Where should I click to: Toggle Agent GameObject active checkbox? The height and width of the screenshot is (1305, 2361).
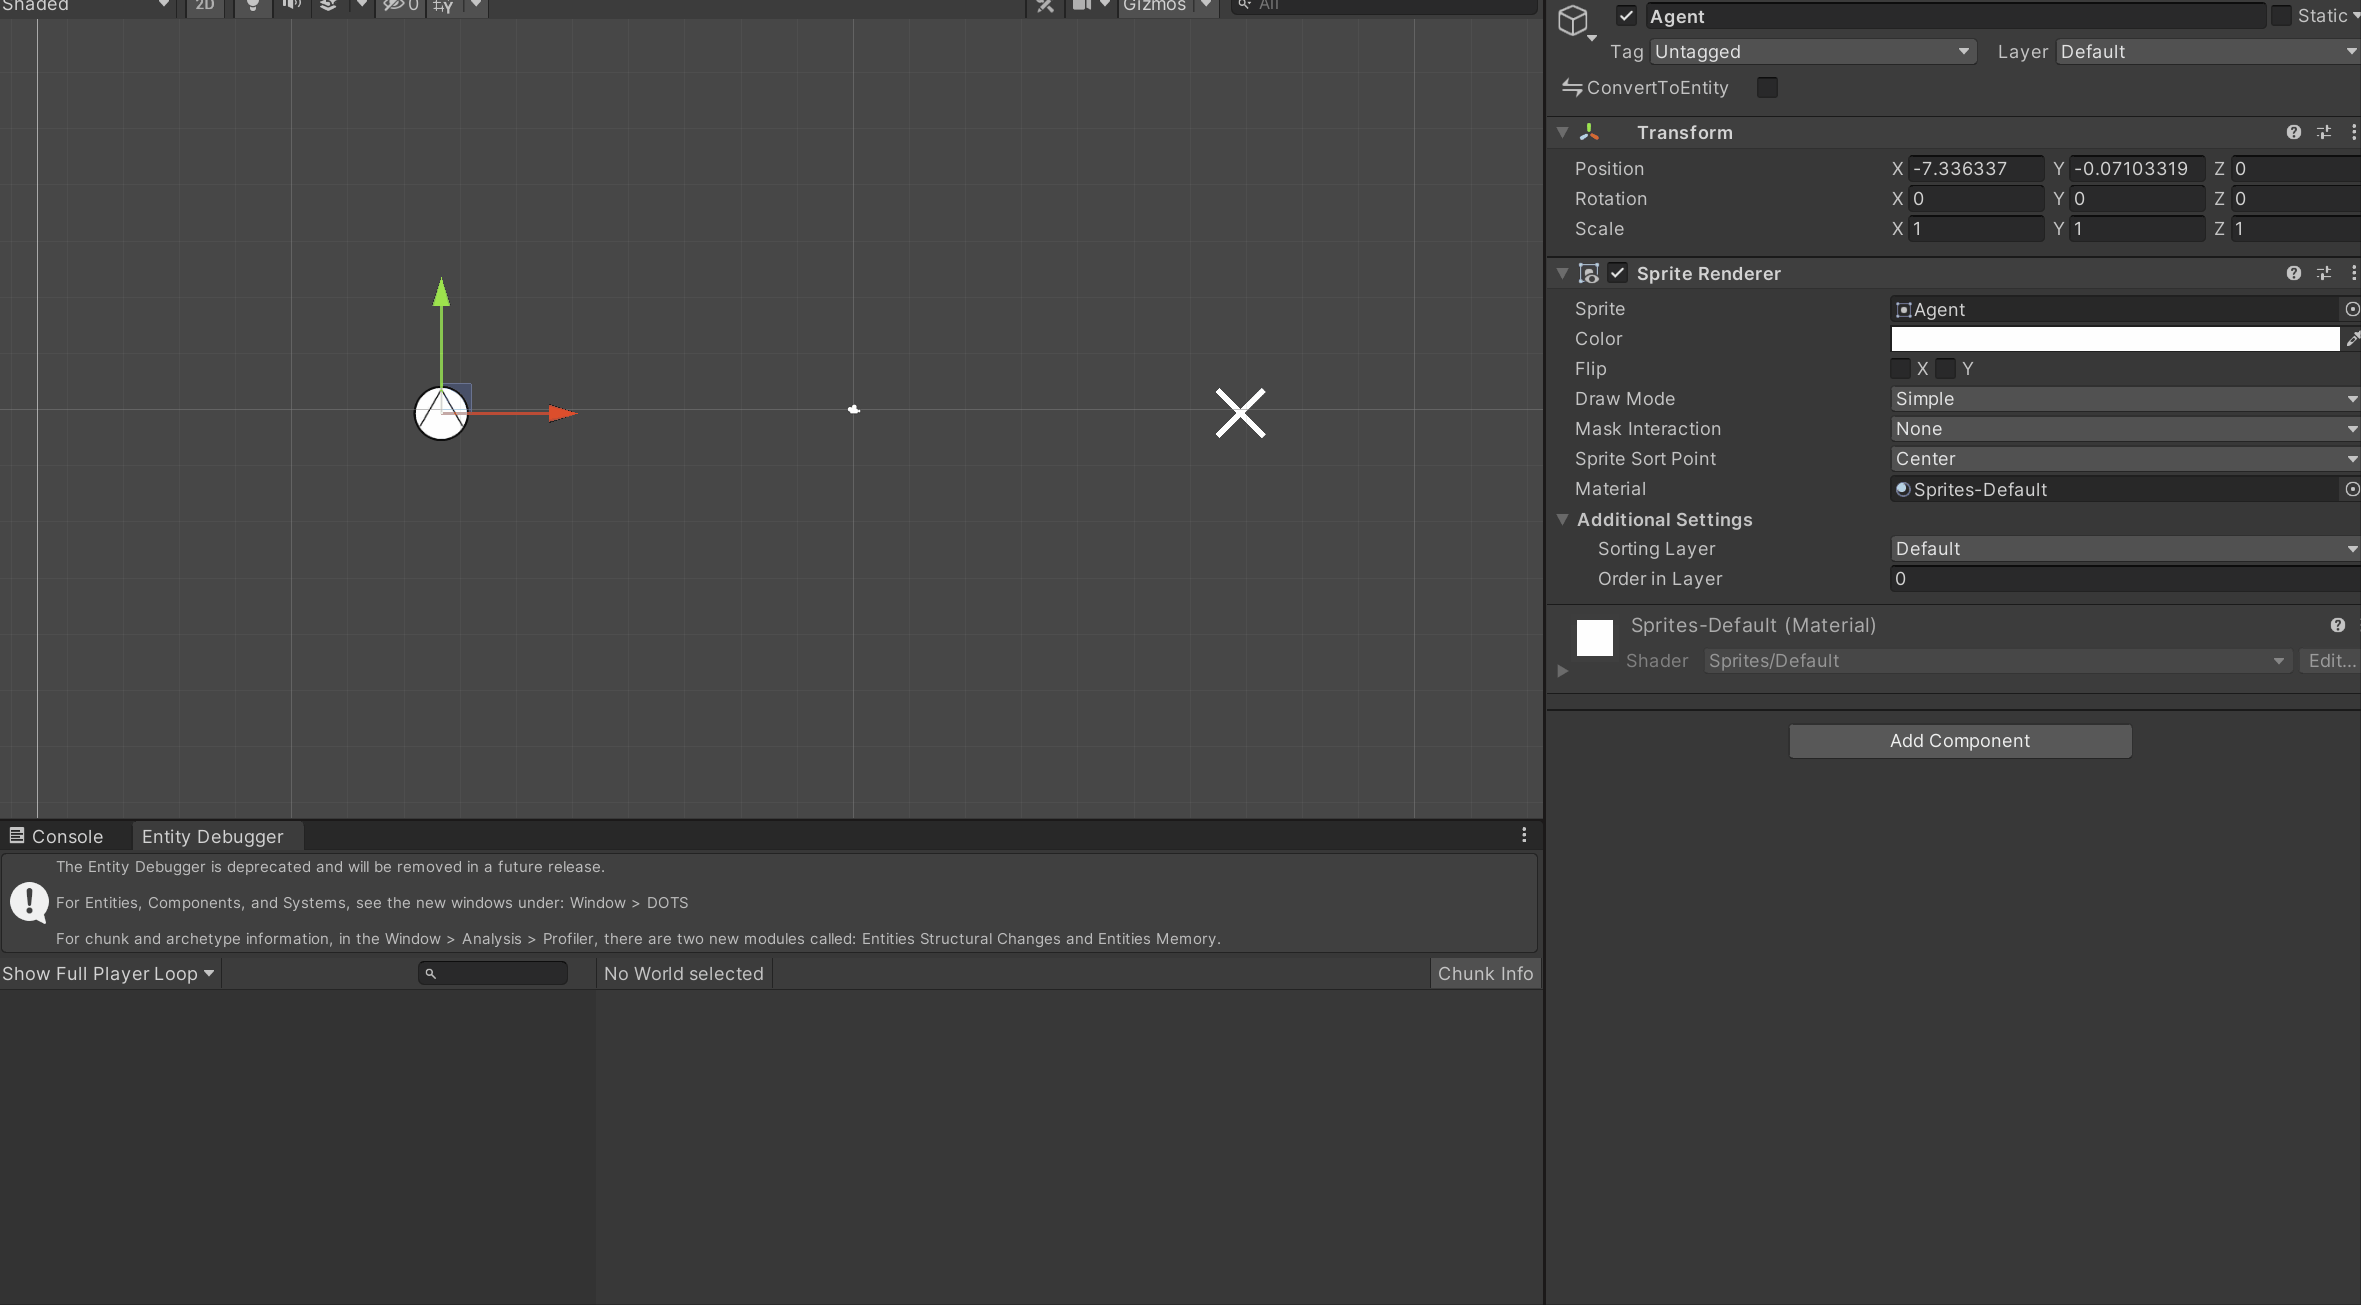point(1627,16)
